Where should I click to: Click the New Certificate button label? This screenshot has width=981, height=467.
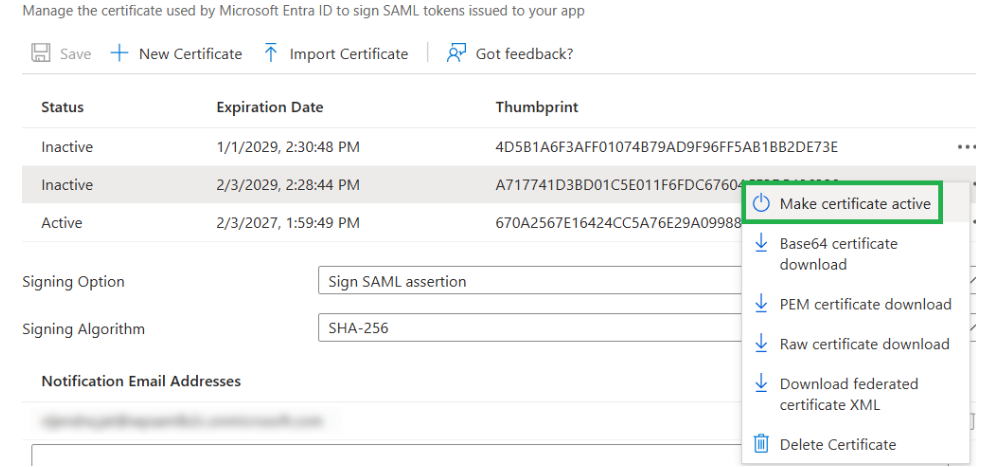pyautogui.click(x=190, y=54)
